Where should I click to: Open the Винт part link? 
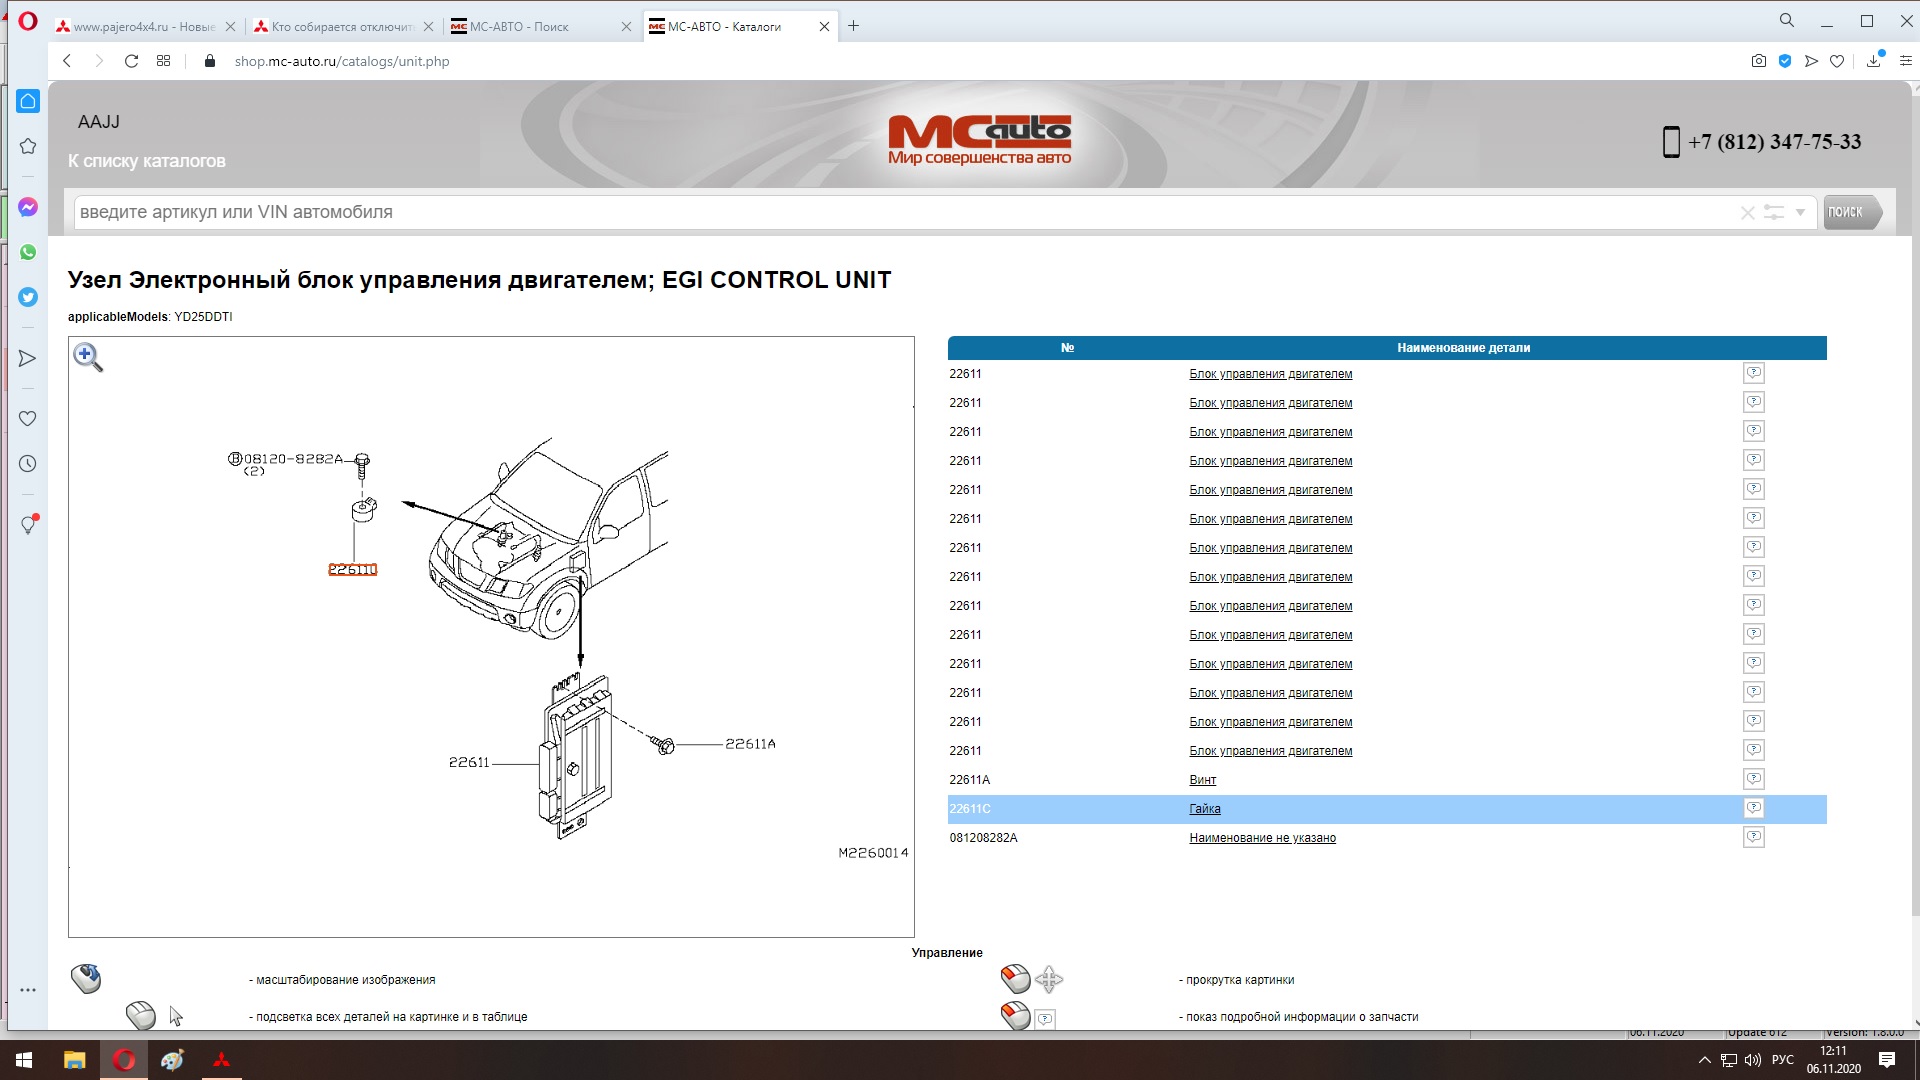(x=1202, y=780)
